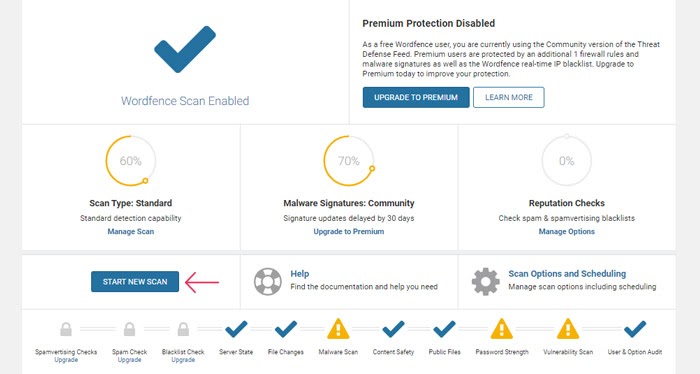Click the Server State checkmark icon

(x=236, y=329)
